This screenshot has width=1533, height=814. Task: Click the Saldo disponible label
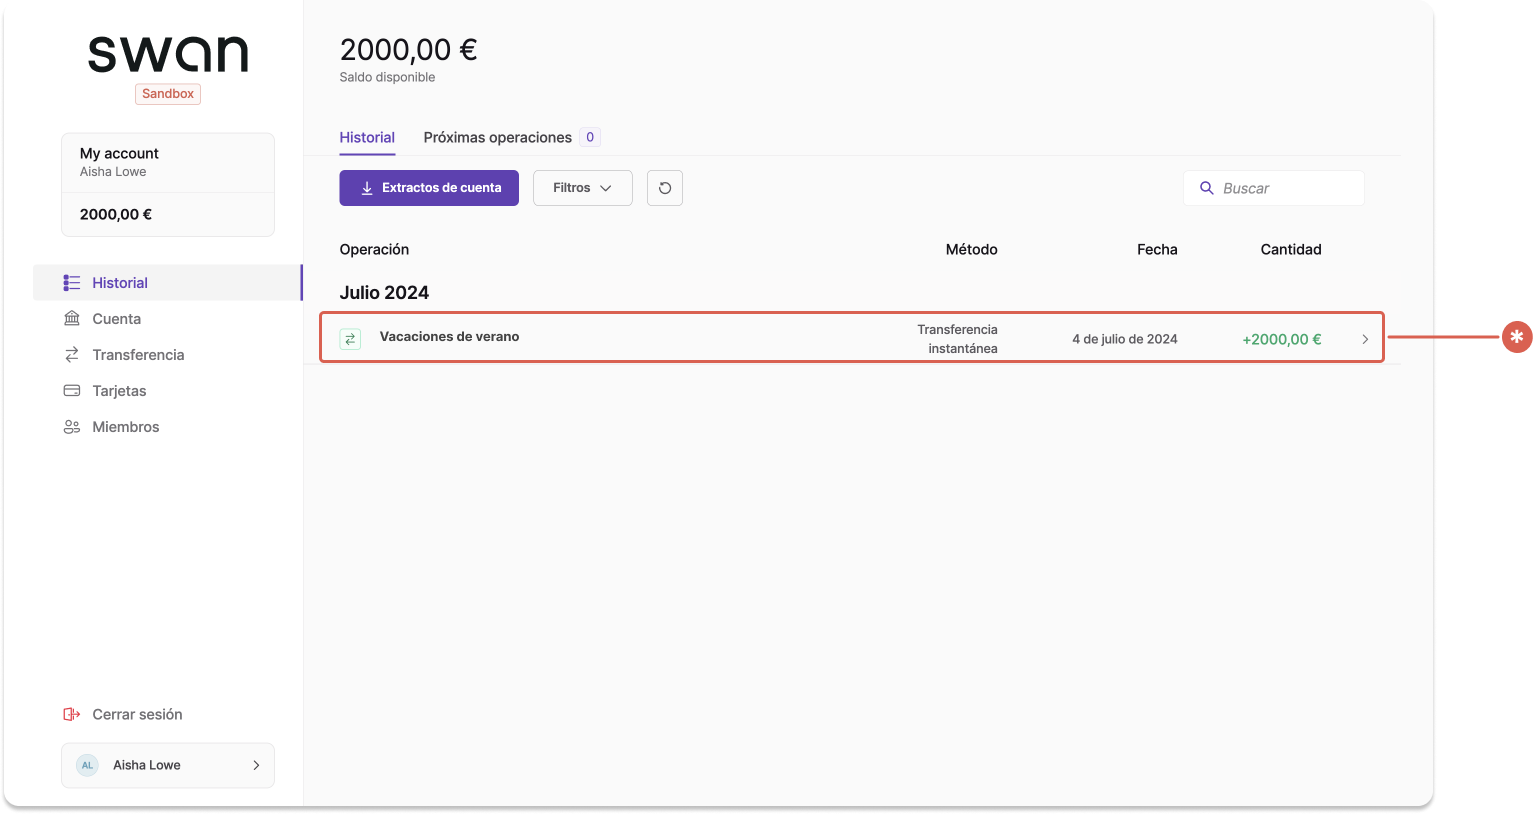387,77
